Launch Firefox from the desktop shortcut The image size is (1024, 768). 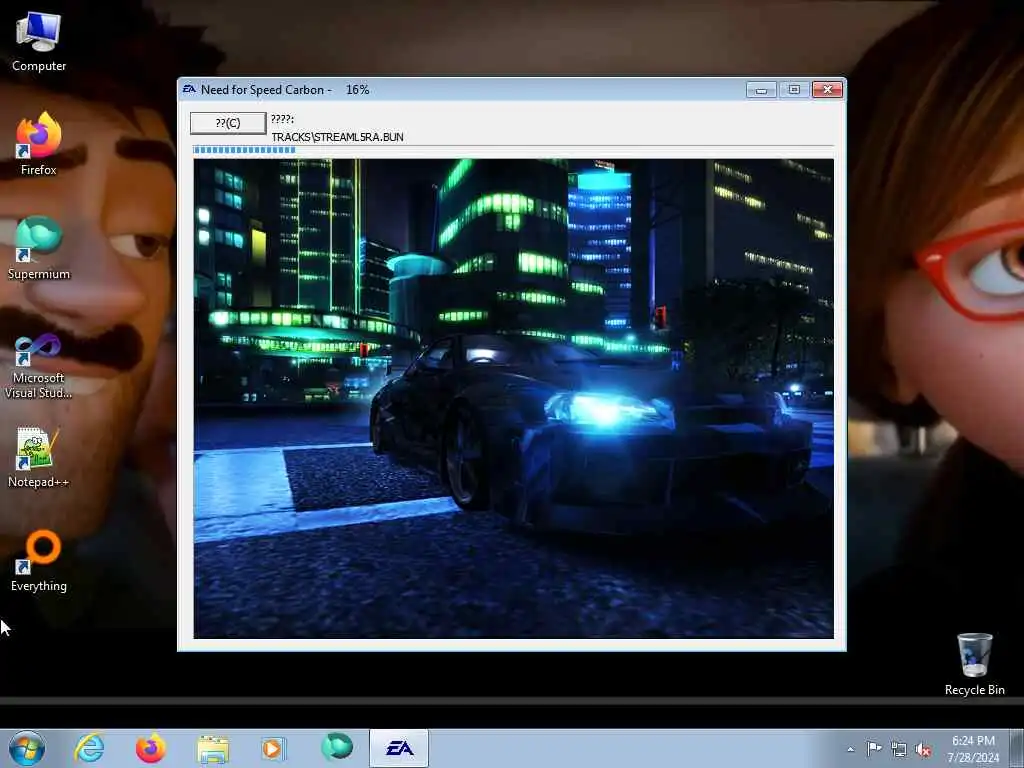coord(39,144)
